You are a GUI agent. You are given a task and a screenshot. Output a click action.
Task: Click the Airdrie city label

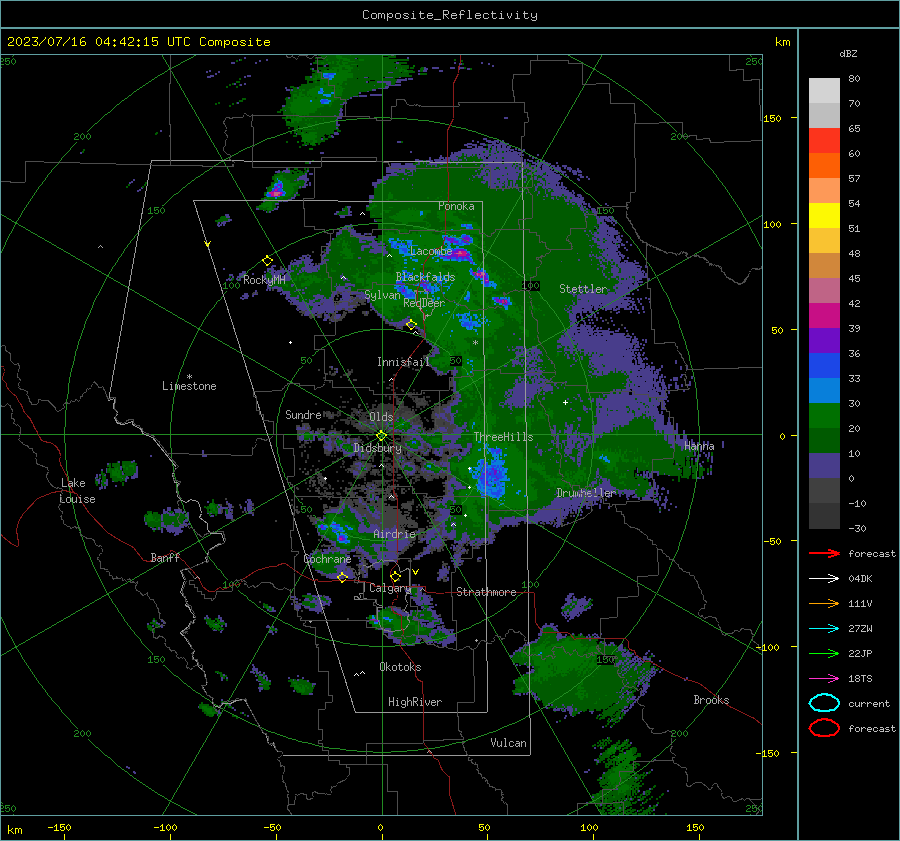(x=394, y=534)
